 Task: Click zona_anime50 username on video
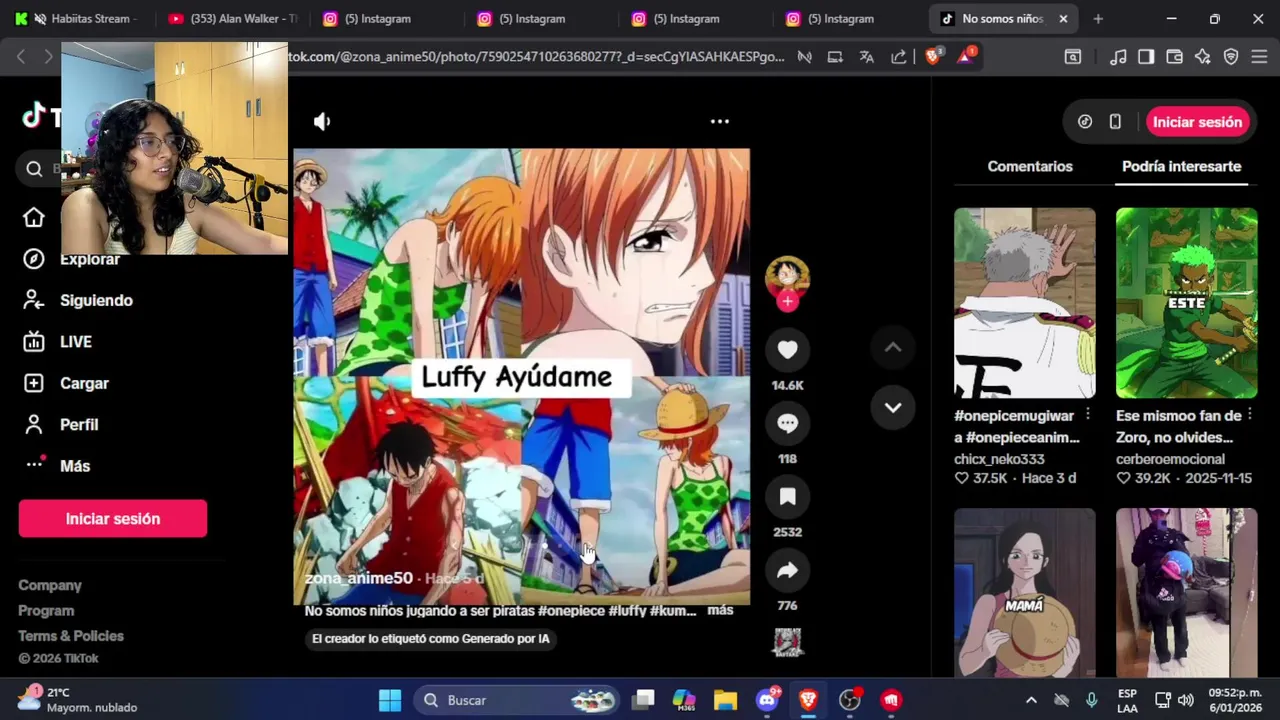pyautogui.click(x=358, y=578)
